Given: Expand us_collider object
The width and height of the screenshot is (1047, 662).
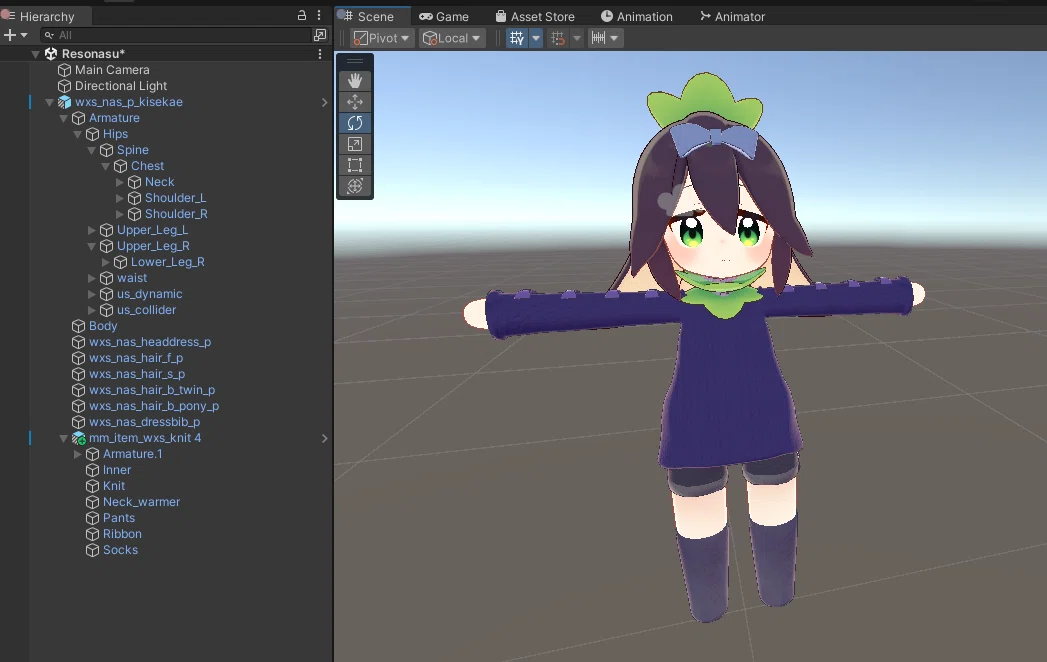Looking at the screenshot, I should pos(91,310).
